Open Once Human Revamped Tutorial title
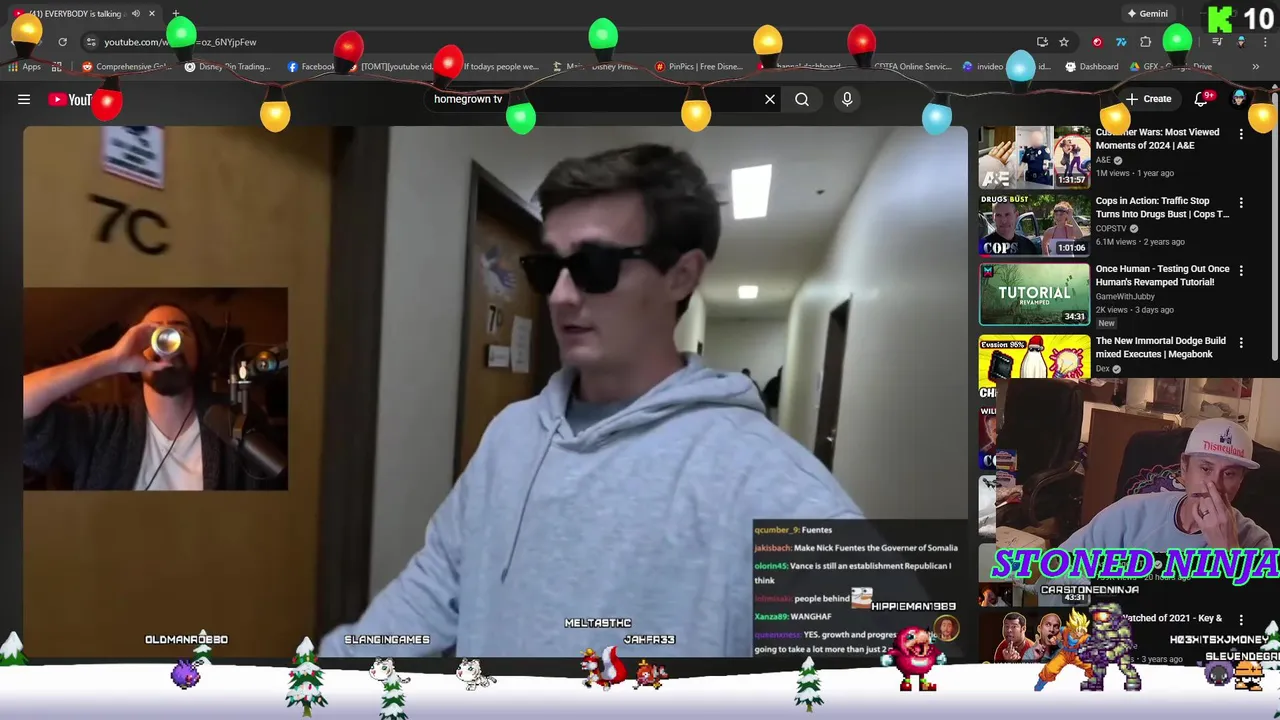 (x=1162, y=275)
